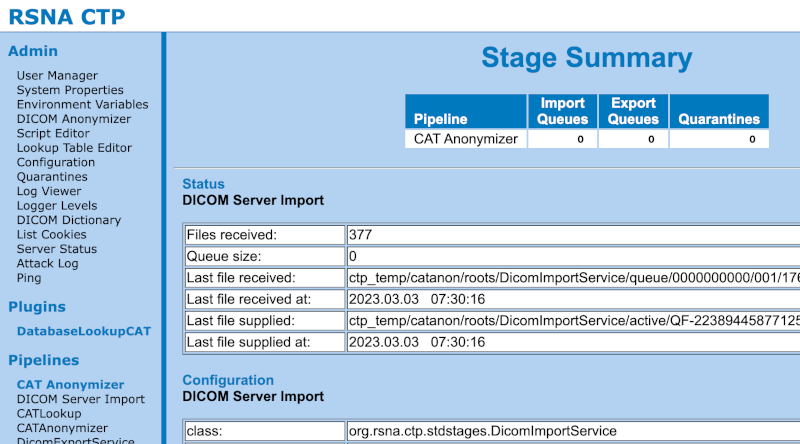
Task: Click List Cookies link
Action: [x=52, y=235]
